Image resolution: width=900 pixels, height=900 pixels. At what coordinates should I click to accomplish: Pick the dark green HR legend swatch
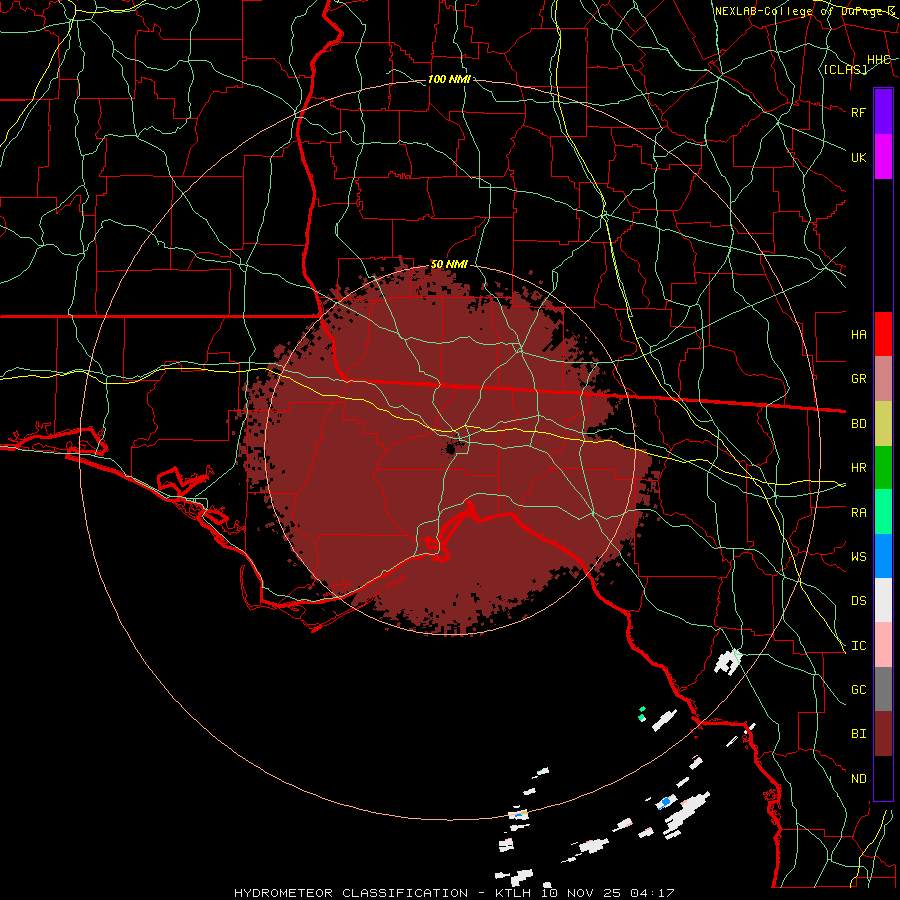click(x=883, y=468)
